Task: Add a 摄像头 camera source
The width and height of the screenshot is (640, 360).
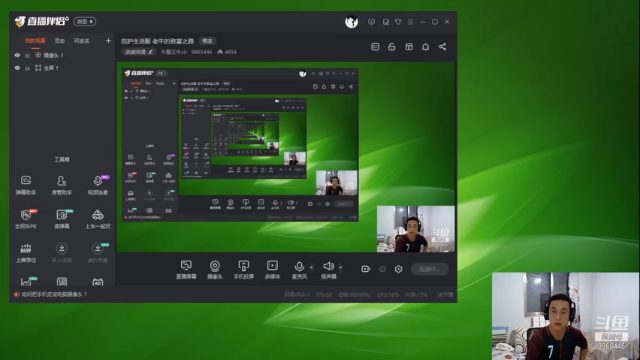Action: tap(215, 270)
